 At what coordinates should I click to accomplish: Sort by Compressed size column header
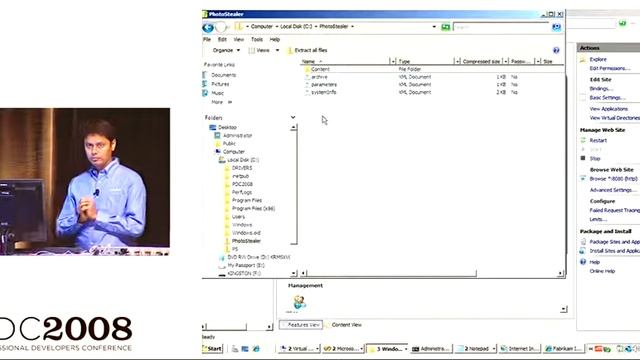(x=481, y=61)
